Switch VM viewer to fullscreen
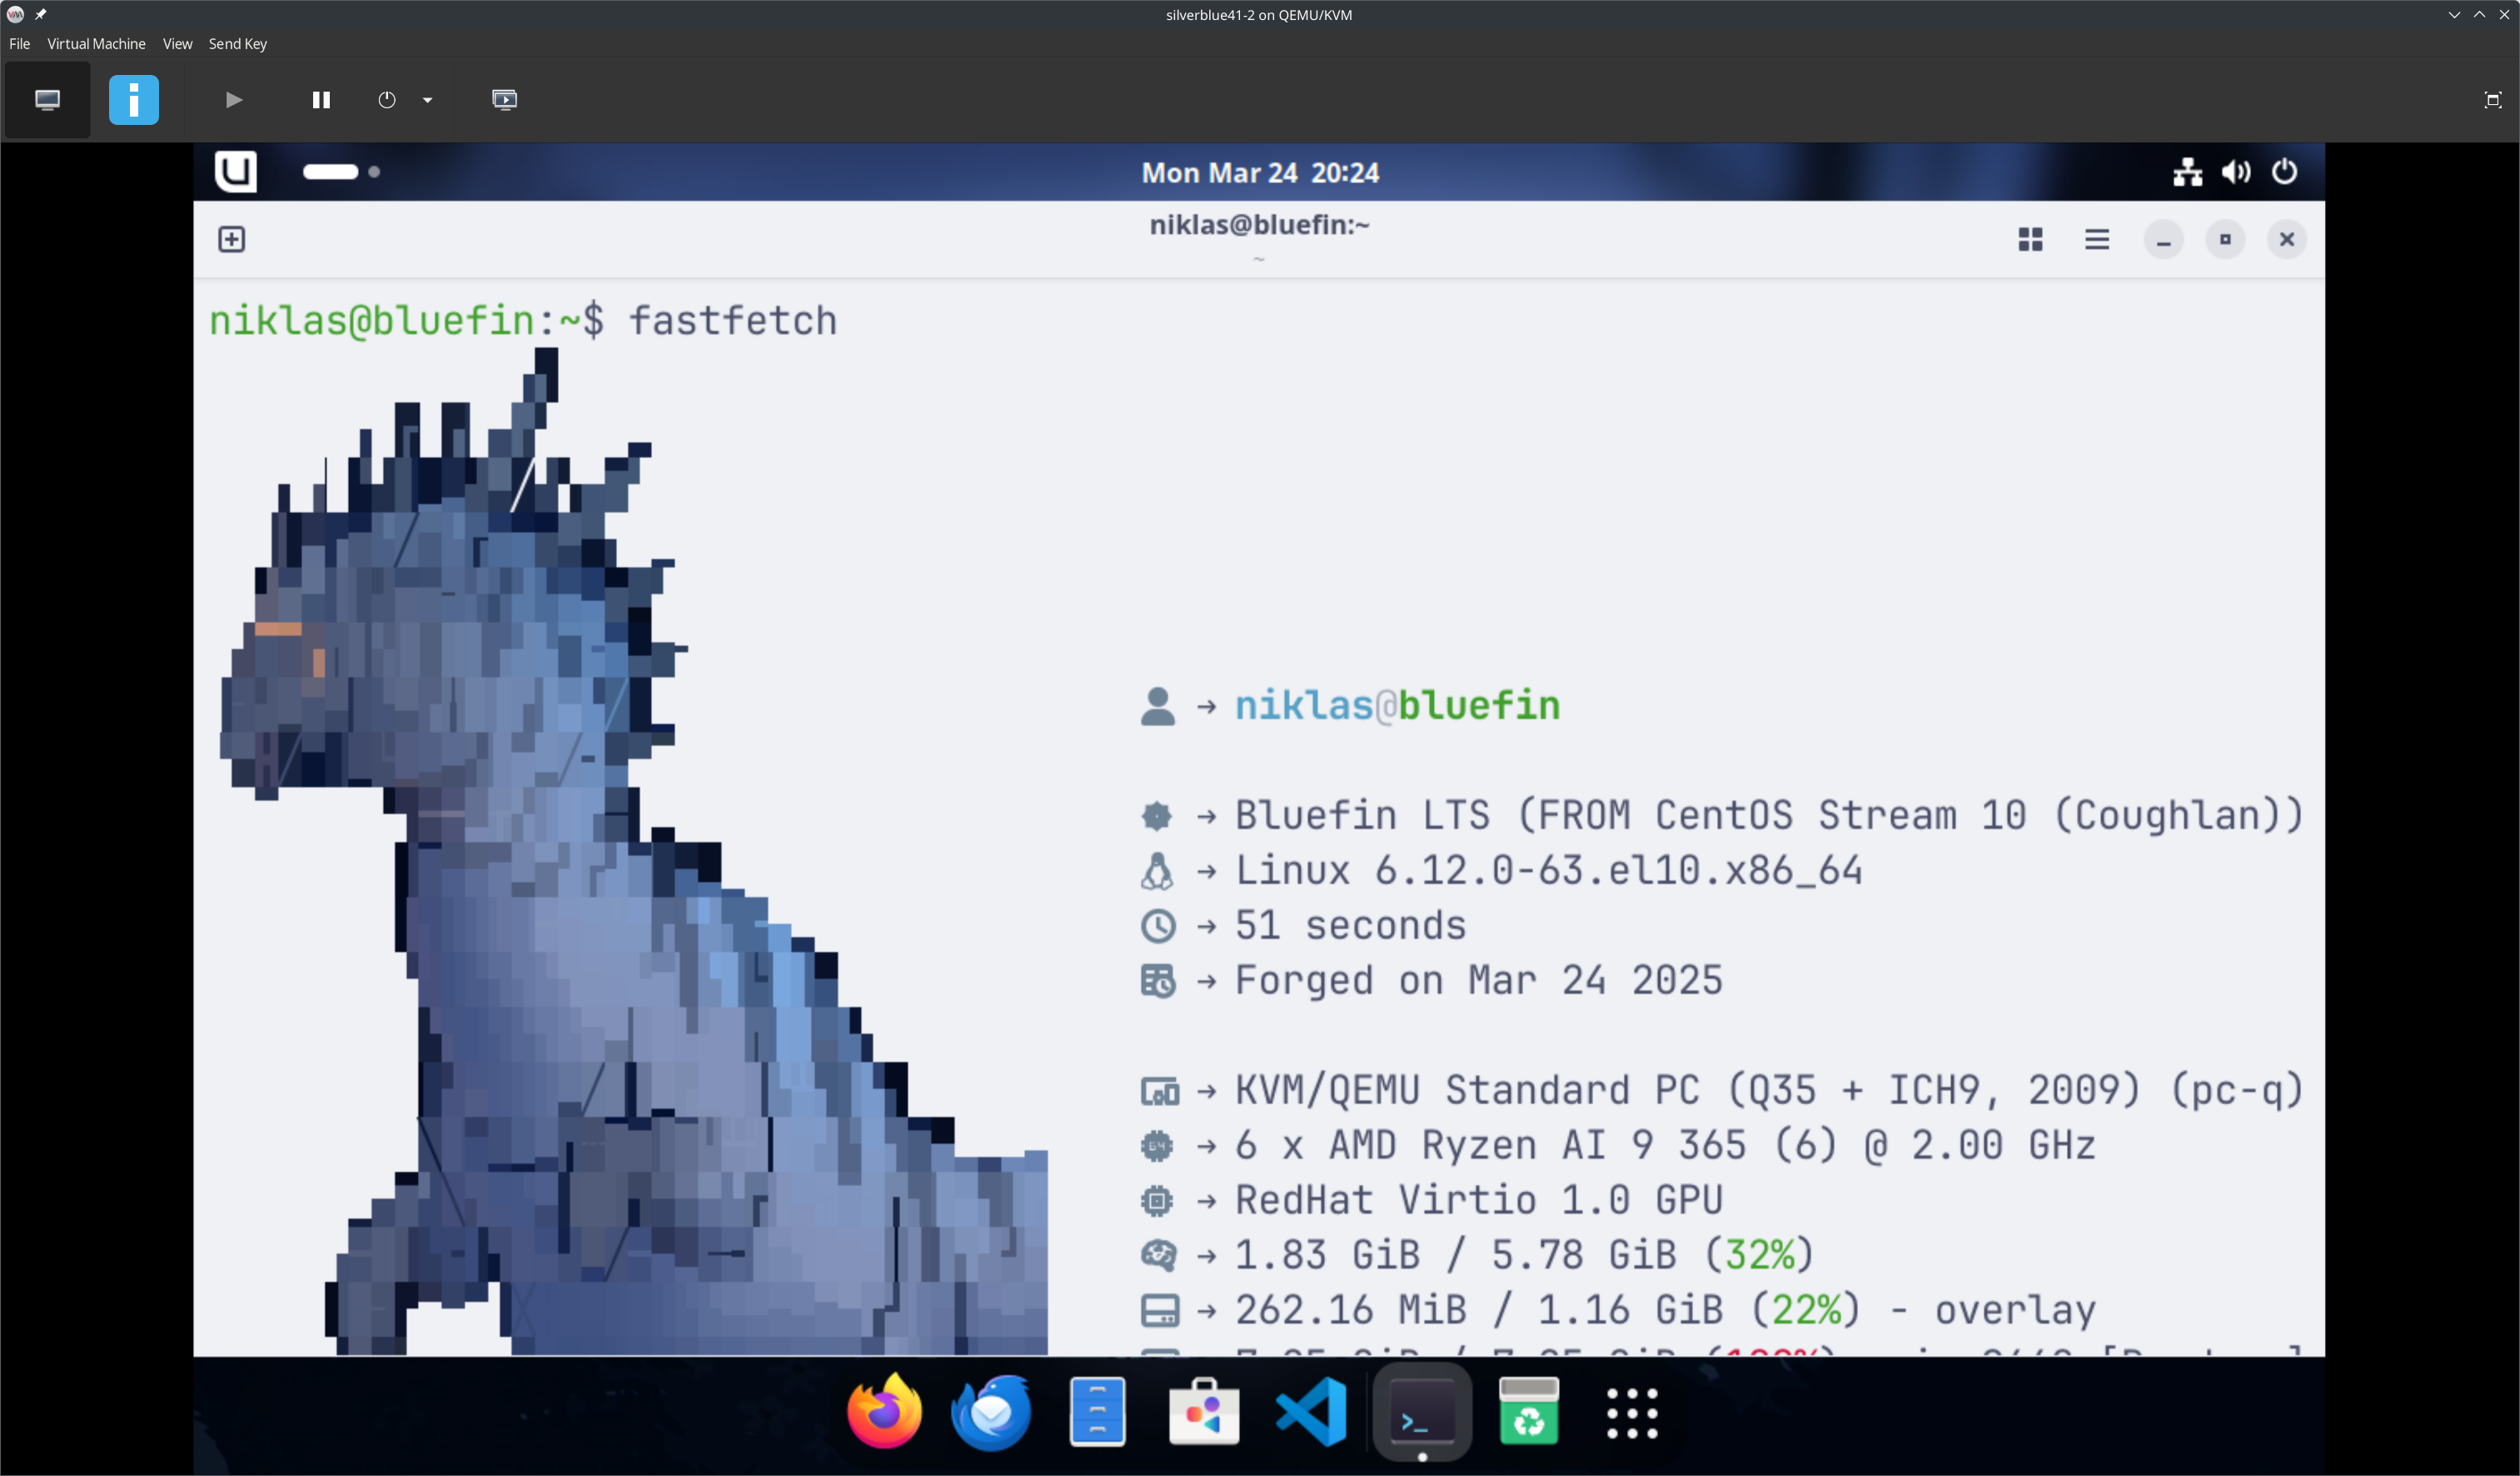 coord(2492,99)
